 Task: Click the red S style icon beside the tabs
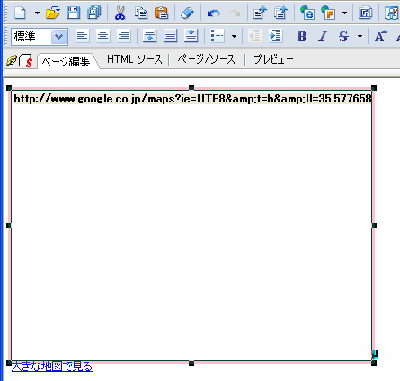tap(26, 61)
